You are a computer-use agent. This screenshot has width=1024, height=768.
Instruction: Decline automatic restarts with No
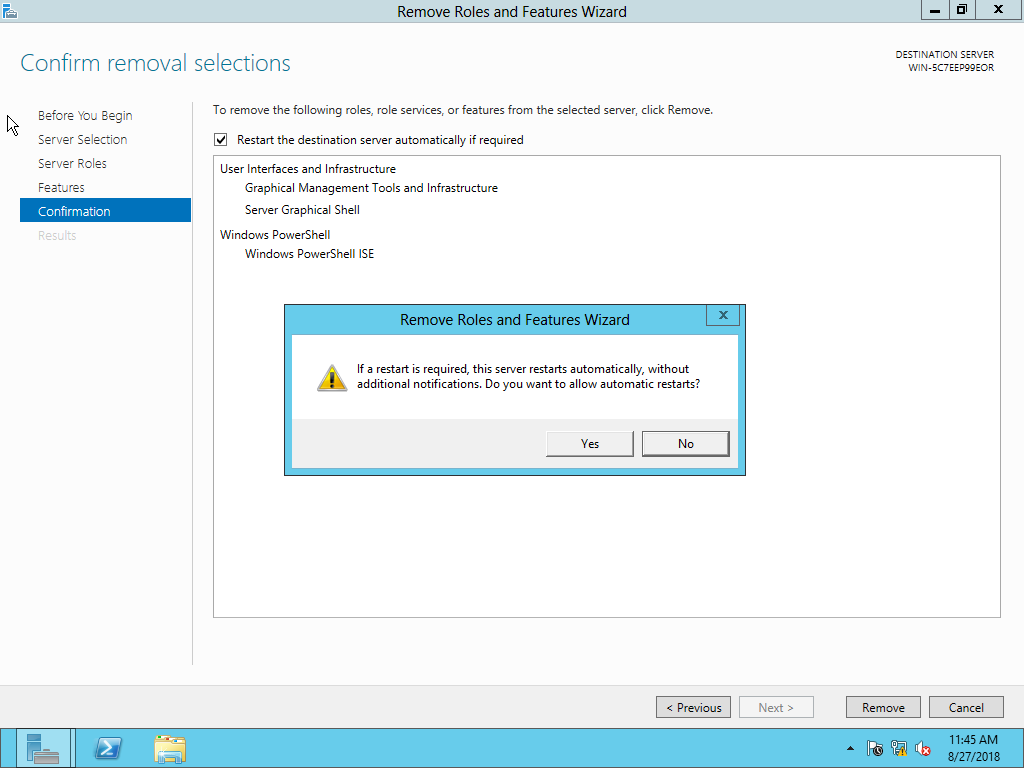coord(685,443)
